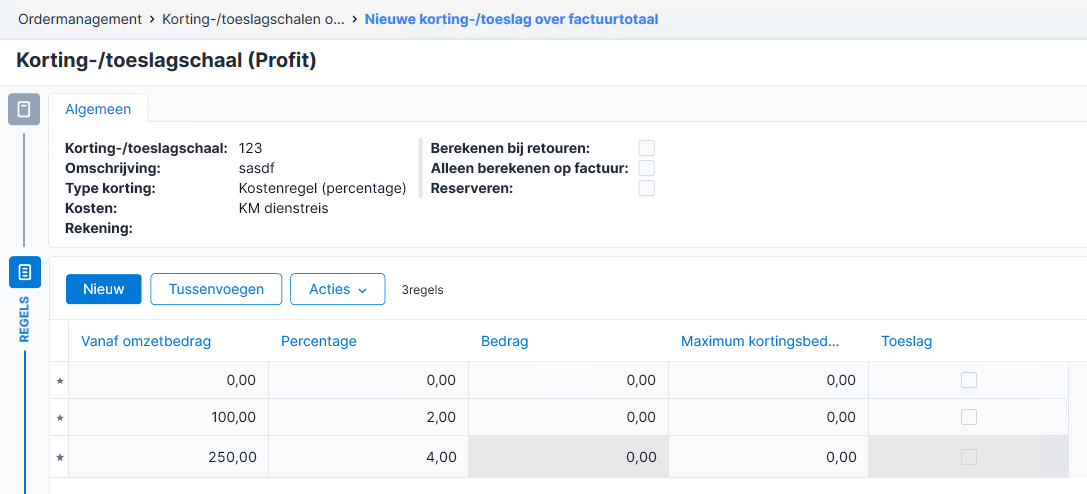Tick Toeslag checkbox in 100,00 row
Screen dimensions: 1087x494
tap(968, 417)
